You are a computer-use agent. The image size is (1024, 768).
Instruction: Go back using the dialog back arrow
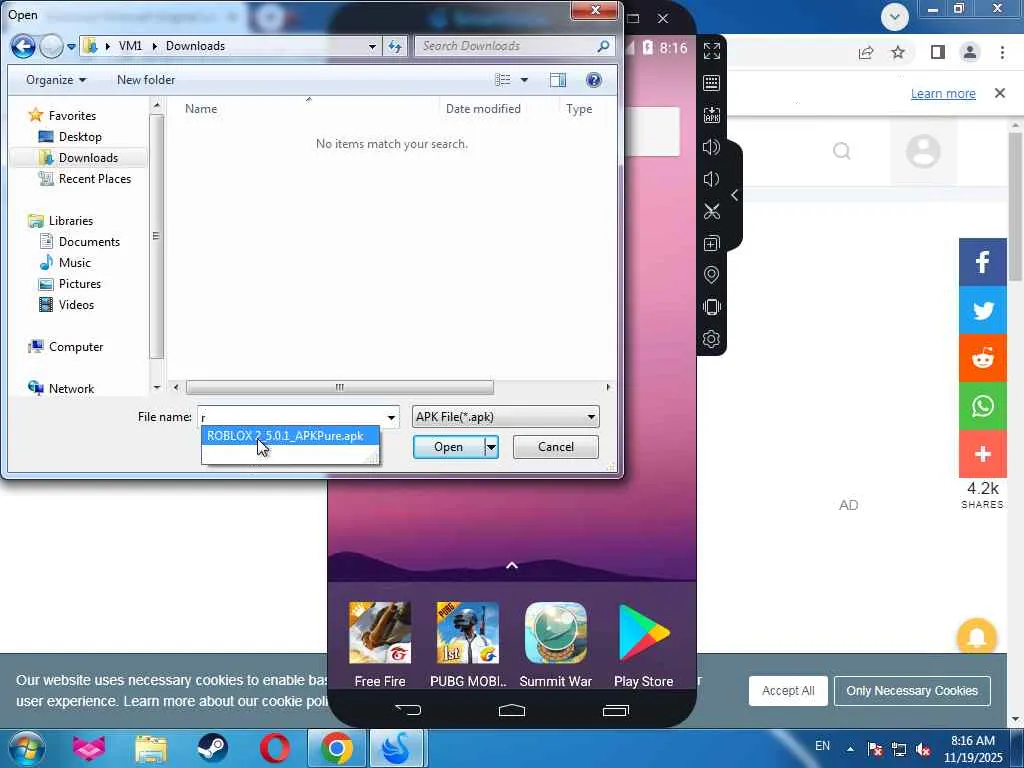click(23, 46)
